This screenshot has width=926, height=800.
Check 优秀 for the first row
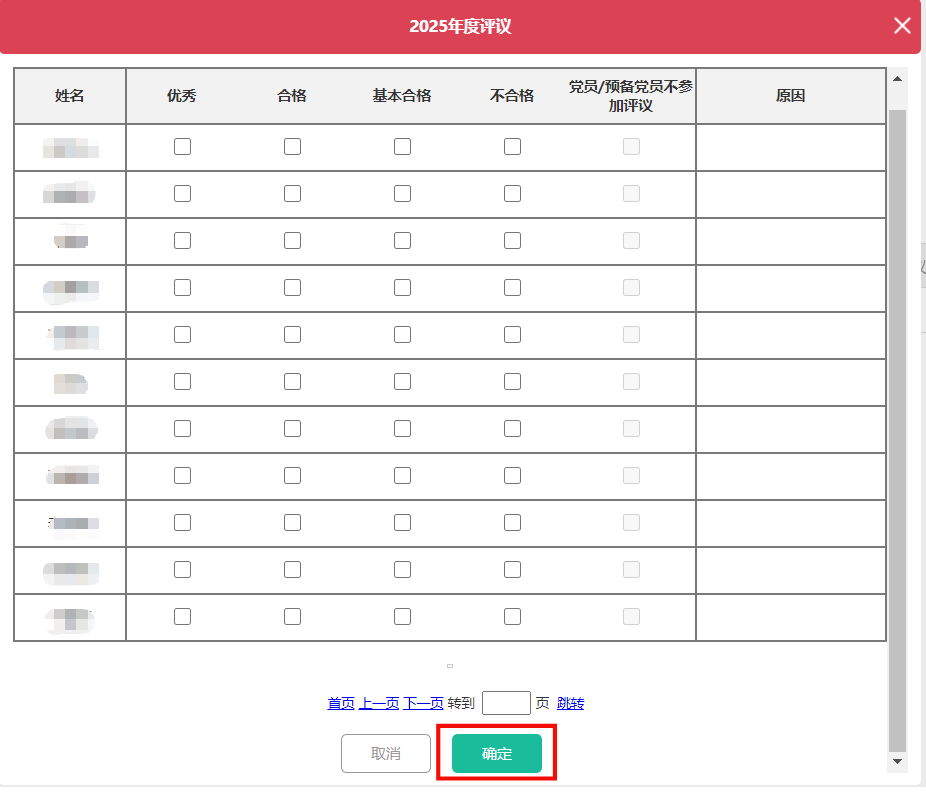pyautogui.click(x=182, y=147)
